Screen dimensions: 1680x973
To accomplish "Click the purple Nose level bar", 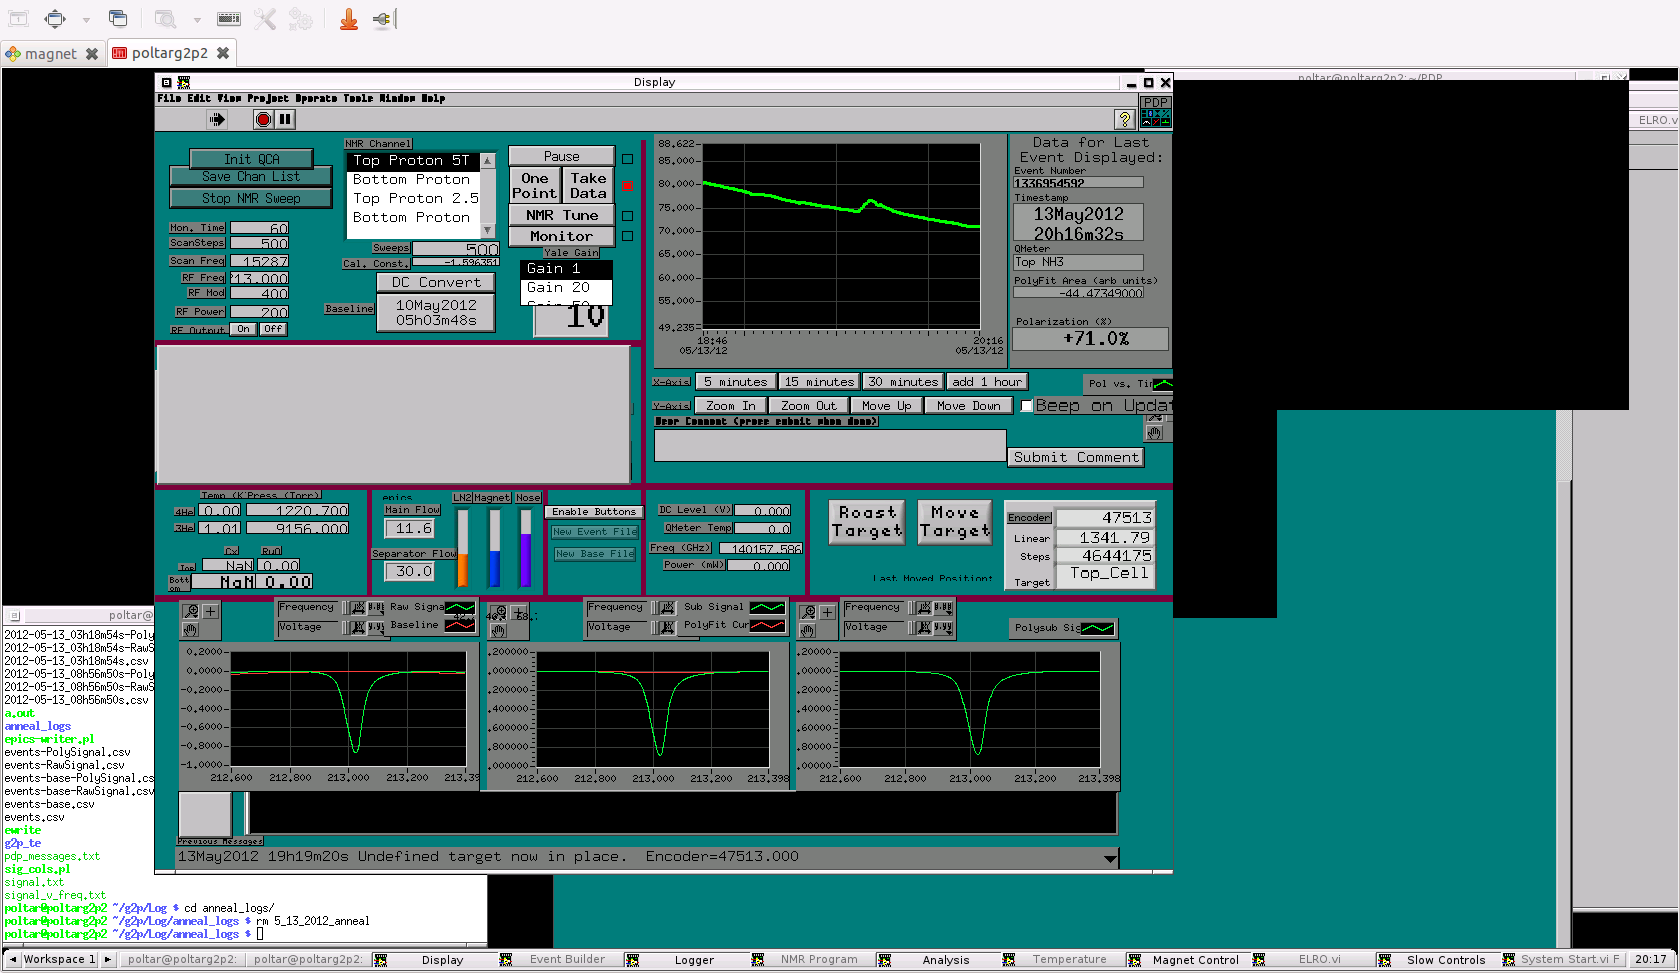I will (x=526, y=548).
